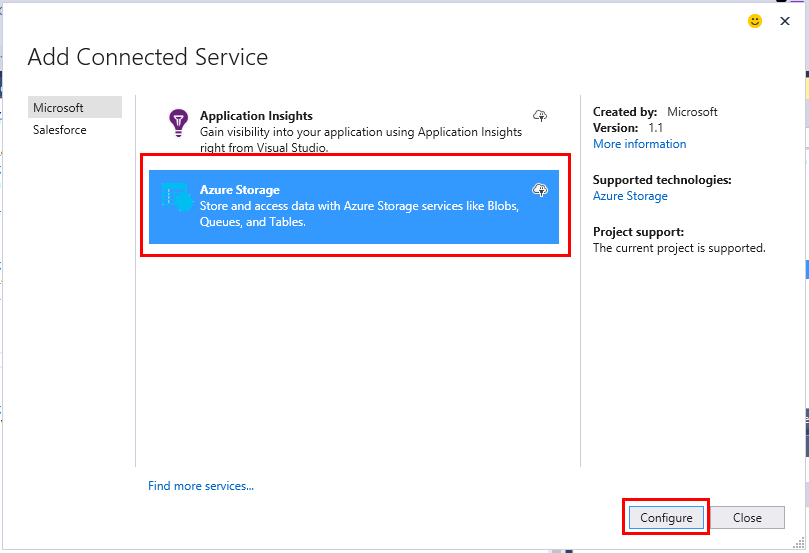809x553 pixels.
Task: Click the Version 1.1 details text
Action: coord(628,128)
